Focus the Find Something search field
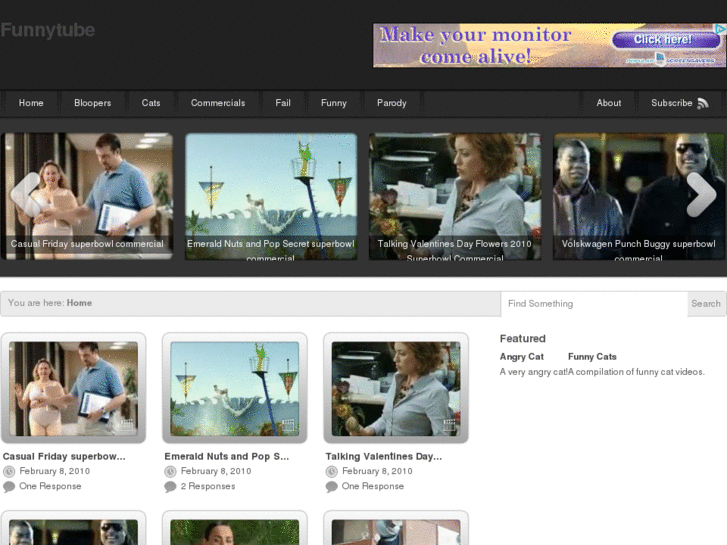Viewport: 727px width, 545px height. point(594,304)
